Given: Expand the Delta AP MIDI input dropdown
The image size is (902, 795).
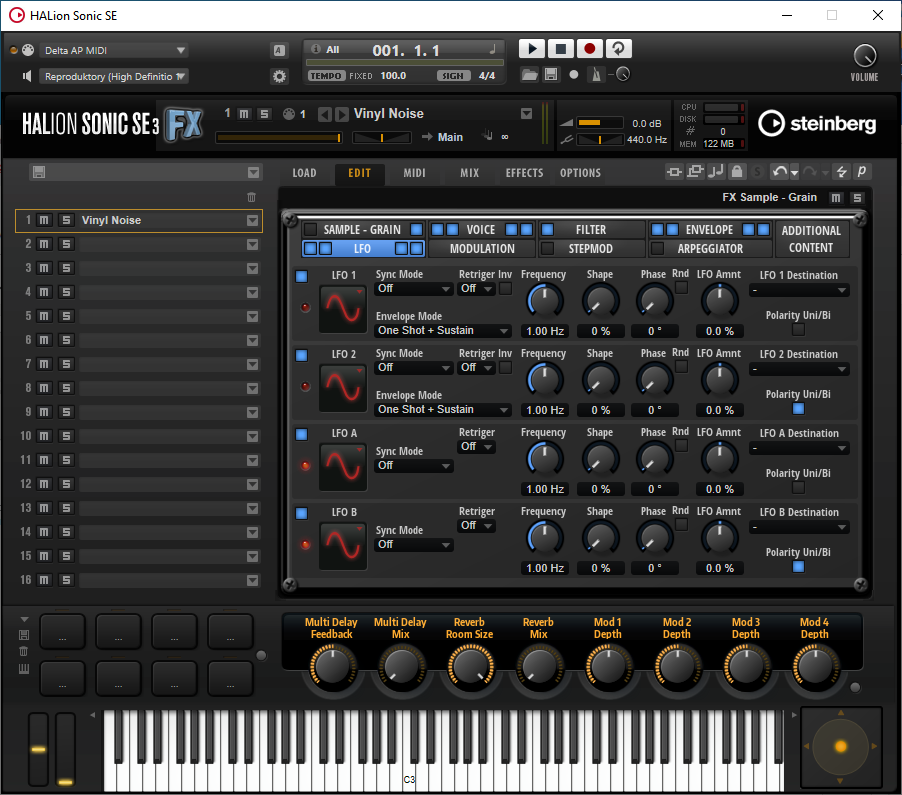Looking at the screenshot, I should 114,50.
